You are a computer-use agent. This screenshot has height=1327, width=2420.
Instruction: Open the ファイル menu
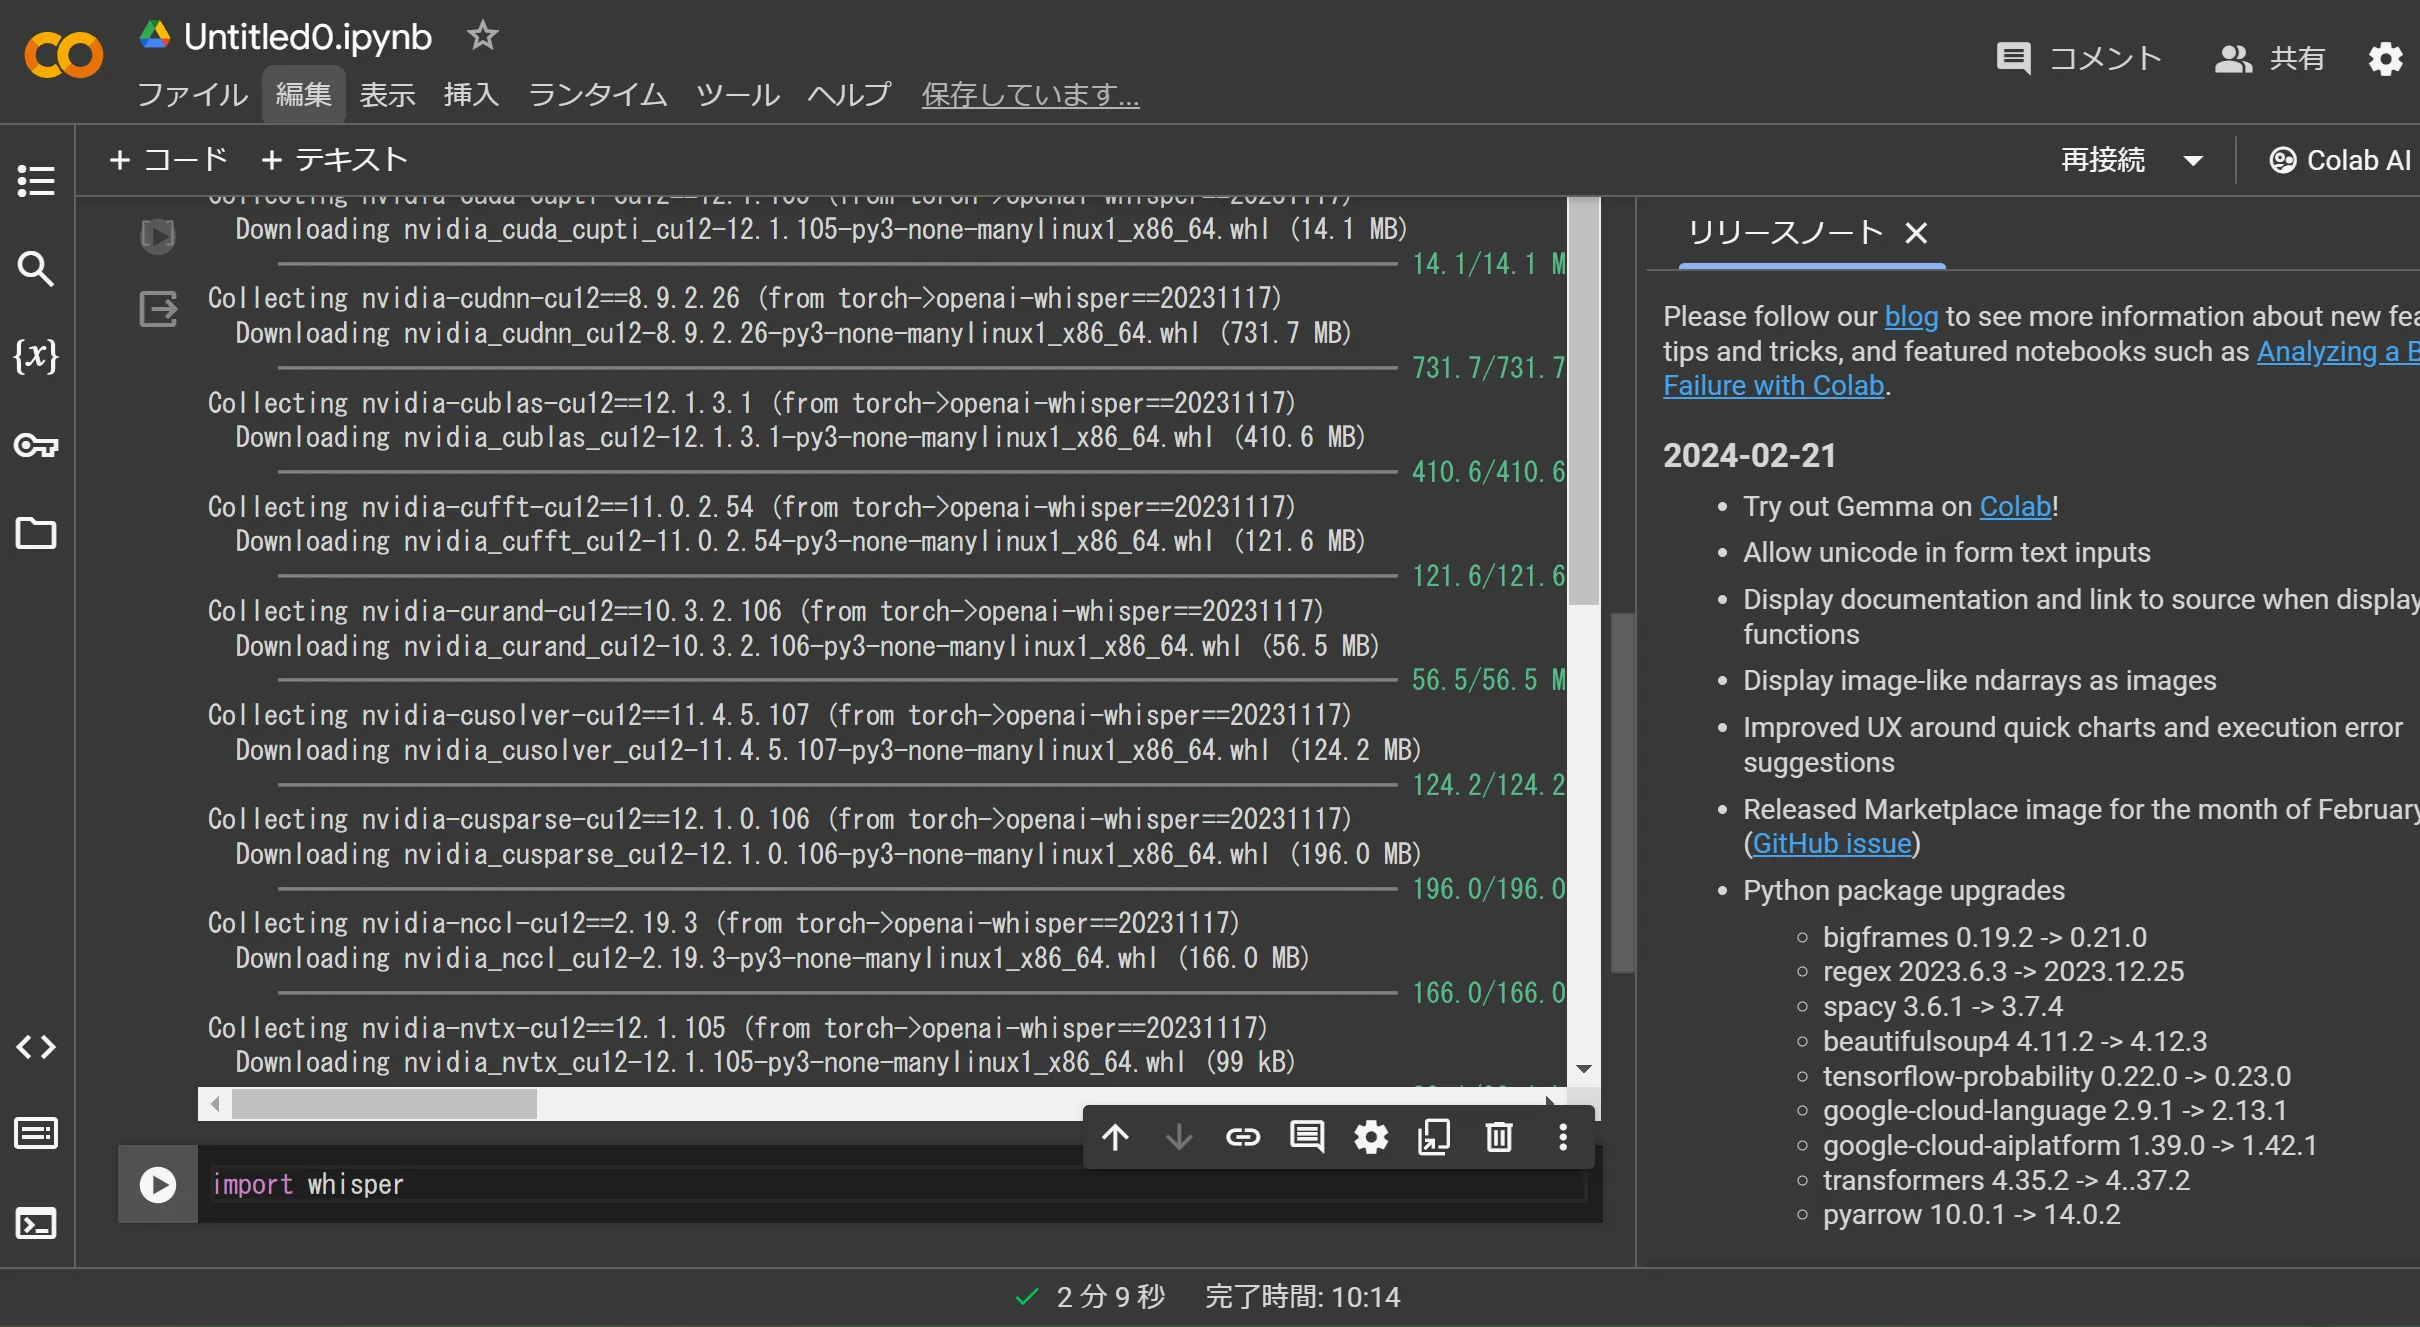191,95
